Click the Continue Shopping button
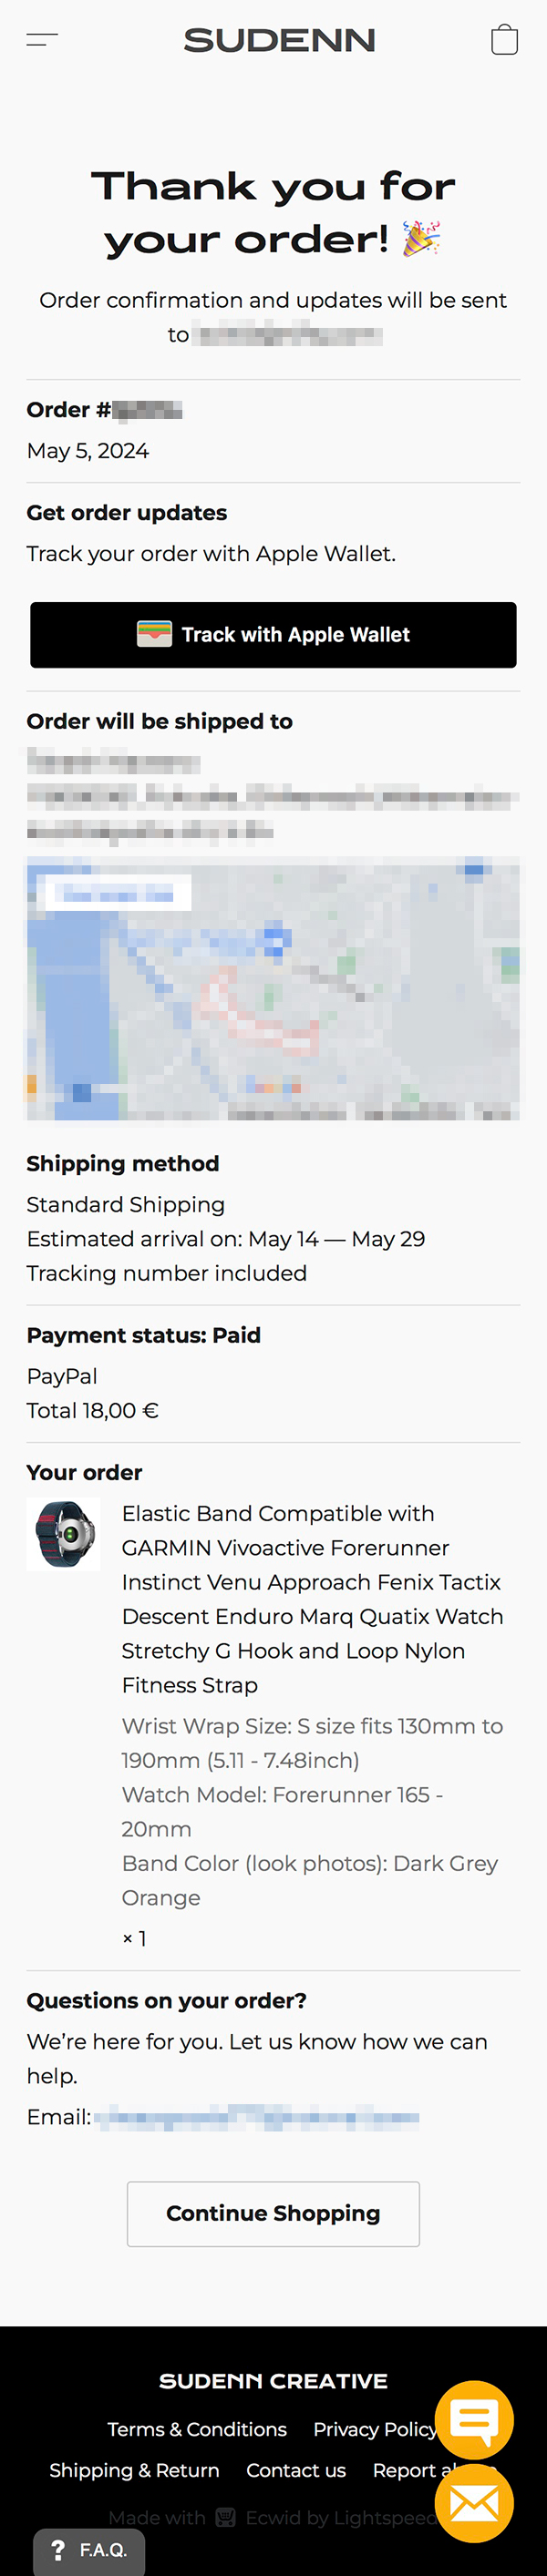 [x=273, y=2214]
